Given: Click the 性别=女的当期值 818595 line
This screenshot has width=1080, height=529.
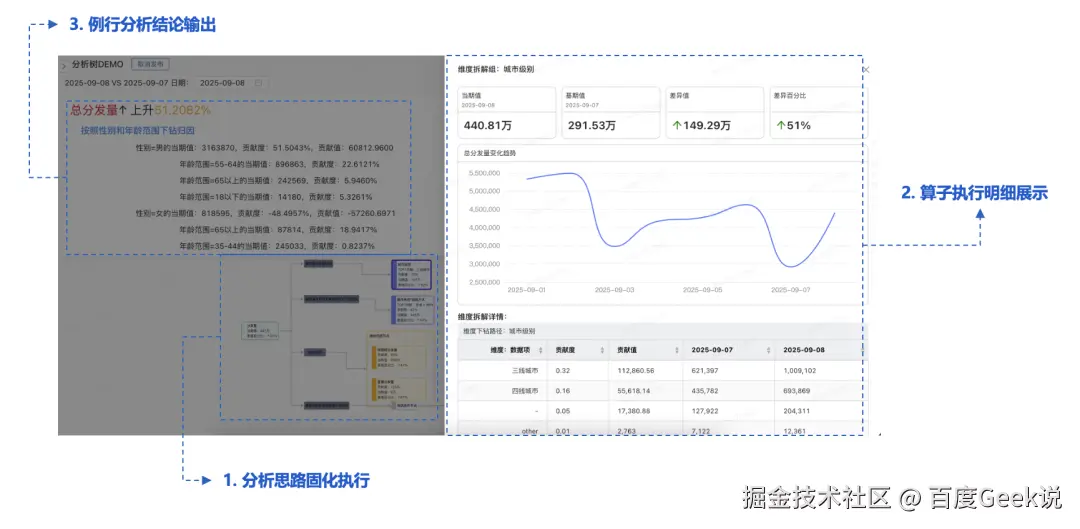Looking at the screenshot, I should coord(267,214).
